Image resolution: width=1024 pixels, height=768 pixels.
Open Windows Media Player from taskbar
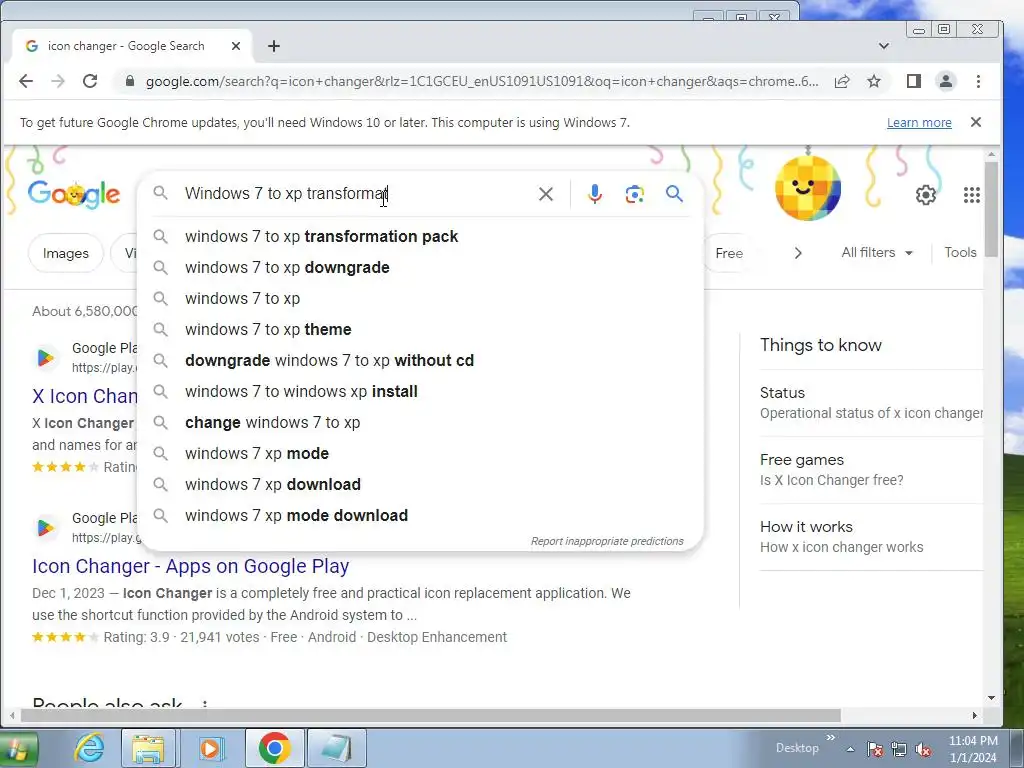[210, 748]
